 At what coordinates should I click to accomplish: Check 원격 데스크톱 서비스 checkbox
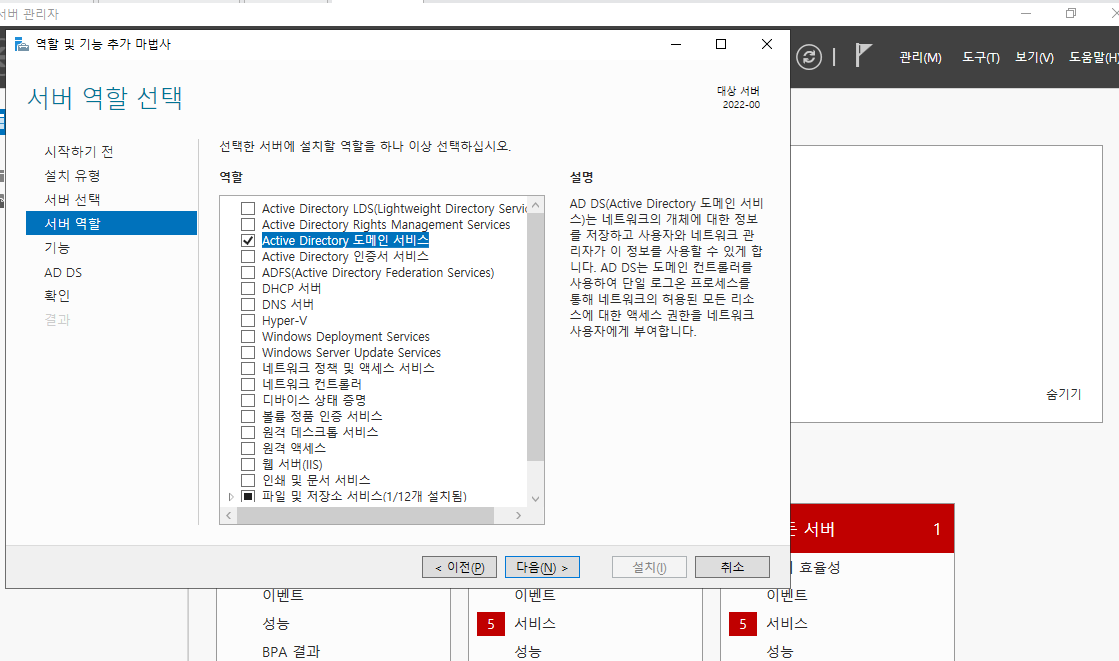[248, 433]
